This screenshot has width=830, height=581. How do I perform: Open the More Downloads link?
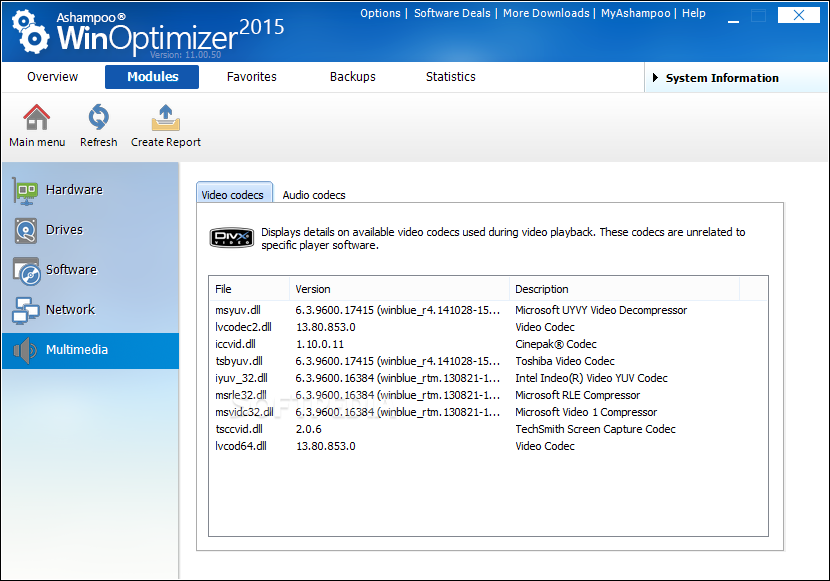pyautogui.click(x=546, y=13)
